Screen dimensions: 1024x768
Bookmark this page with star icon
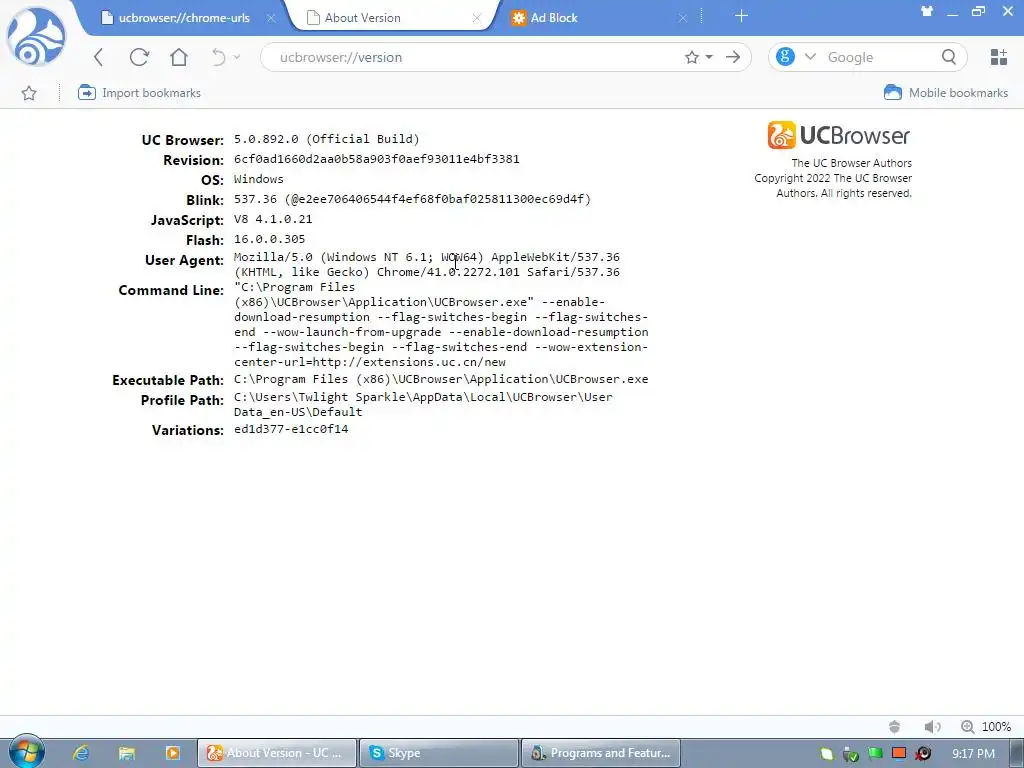point(692,57)
